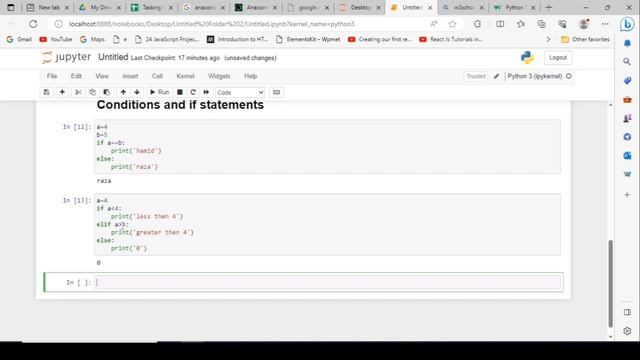Click the Logout button
Image resolution: width=640 pixels, height=360 pixels.
click(558, 58)
